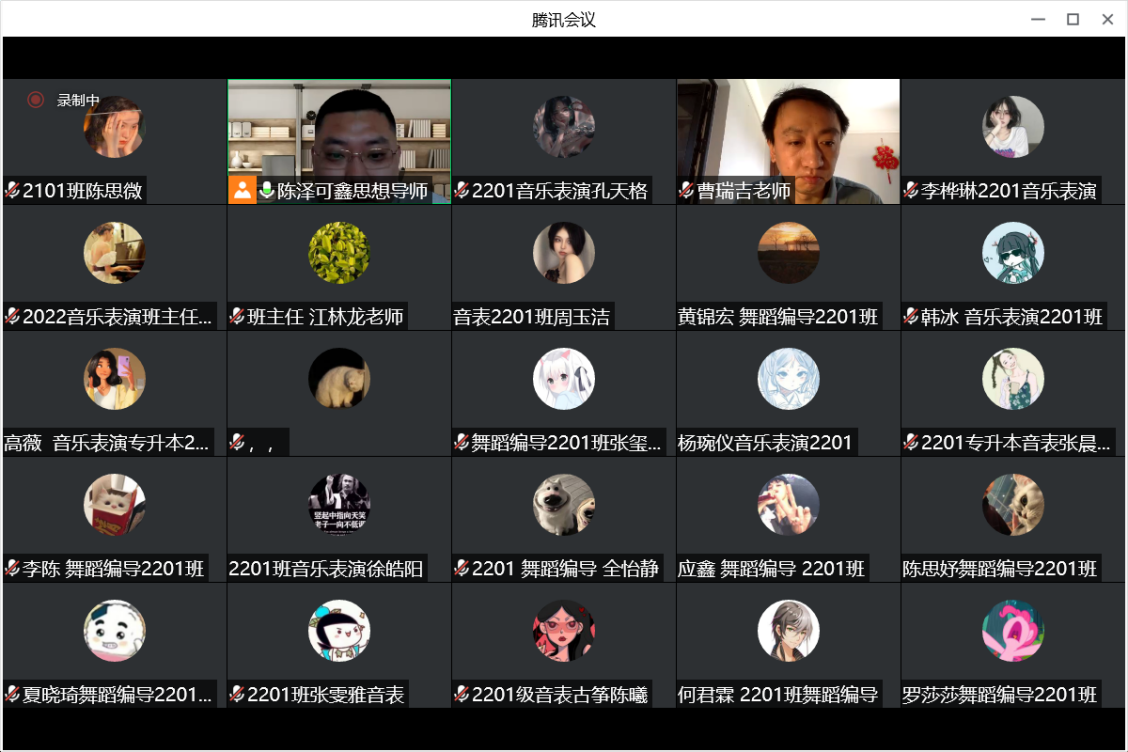Click the pink pony avatar of 罗莎莎
Screen dimensions: 1128x752
1013,631
